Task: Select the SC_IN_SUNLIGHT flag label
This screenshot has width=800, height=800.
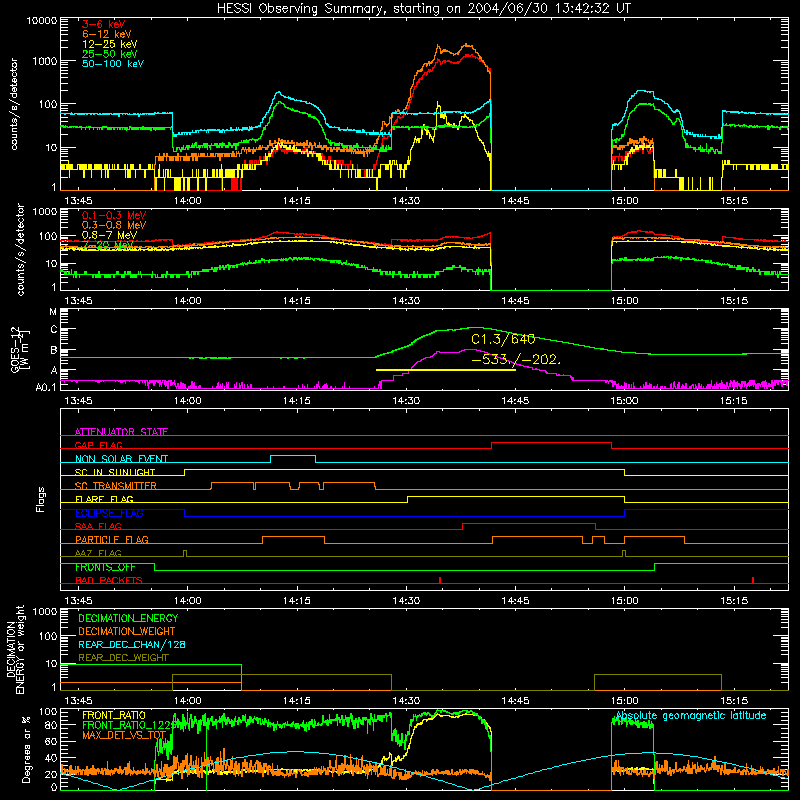Action: coord(115,472)
